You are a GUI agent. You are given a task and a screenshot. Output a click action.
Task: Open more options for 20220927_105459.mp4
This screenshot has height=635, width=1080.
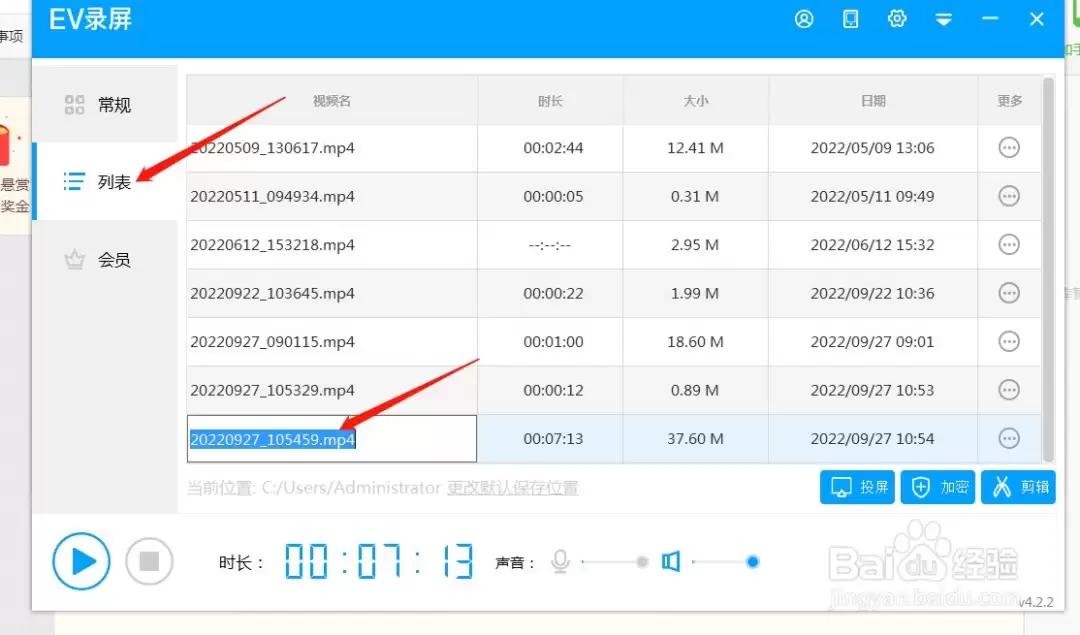point(1009,439)
